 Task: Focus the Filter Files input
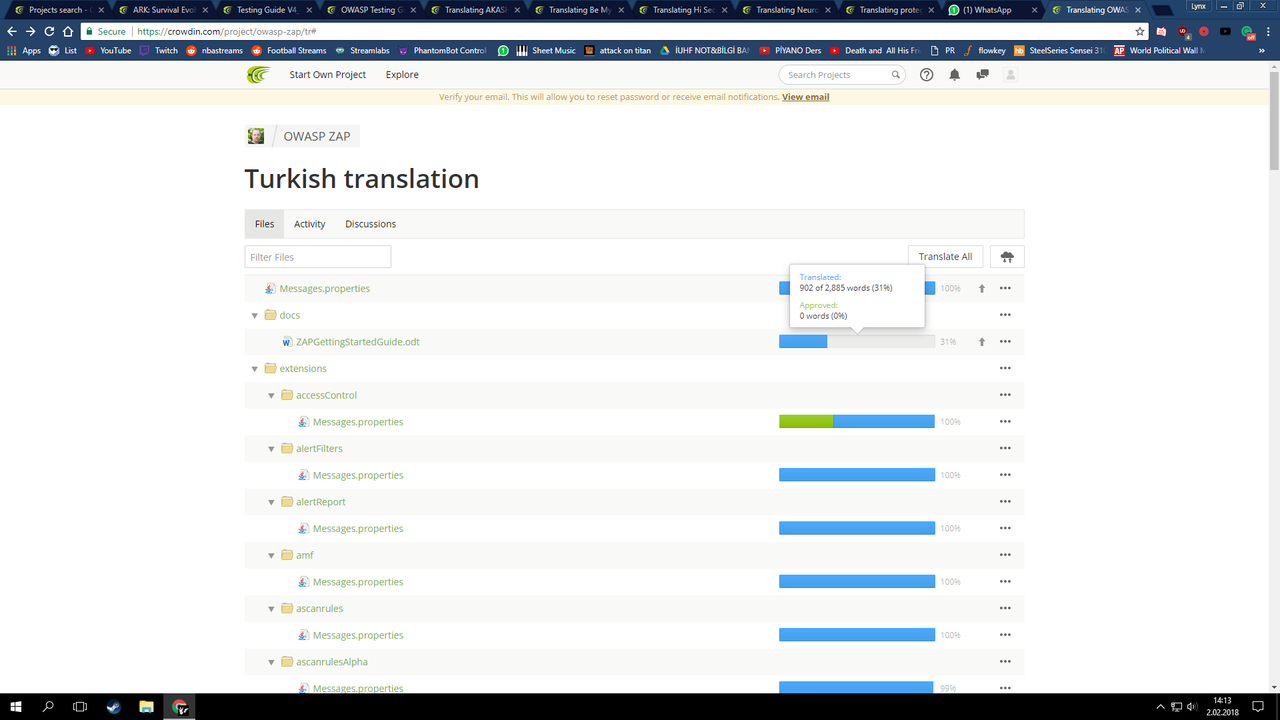pos(318,257)
